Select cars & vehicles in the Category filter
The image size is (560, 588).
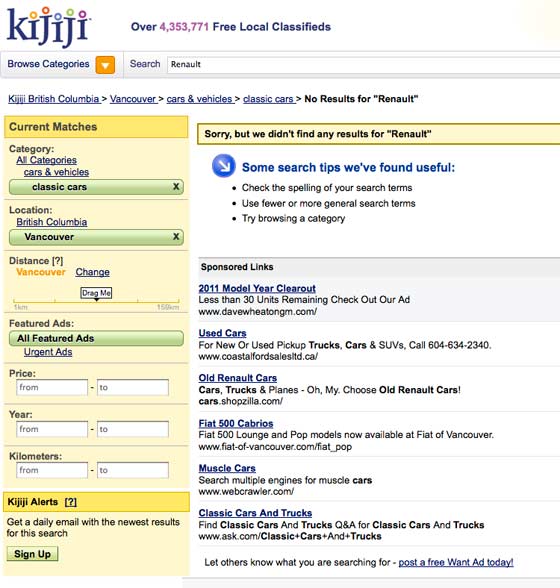point(56,172)
